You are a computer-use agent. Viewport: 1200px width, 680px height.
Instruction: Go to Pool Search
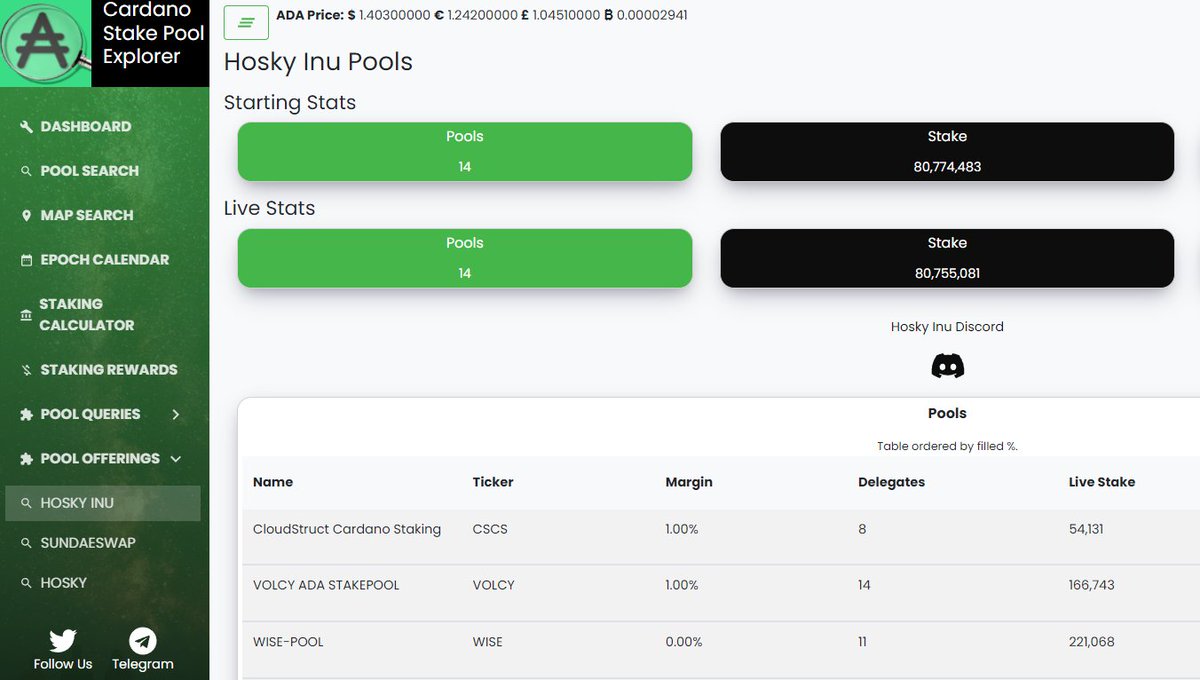tap(90, 171)
